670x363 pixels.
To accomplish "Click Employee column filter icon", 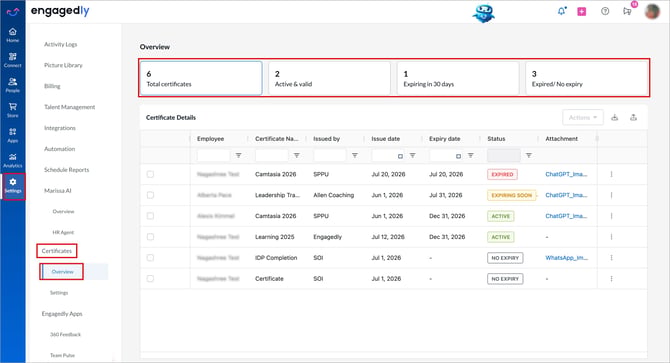I will pyautogui.click(x=238, y=155).
